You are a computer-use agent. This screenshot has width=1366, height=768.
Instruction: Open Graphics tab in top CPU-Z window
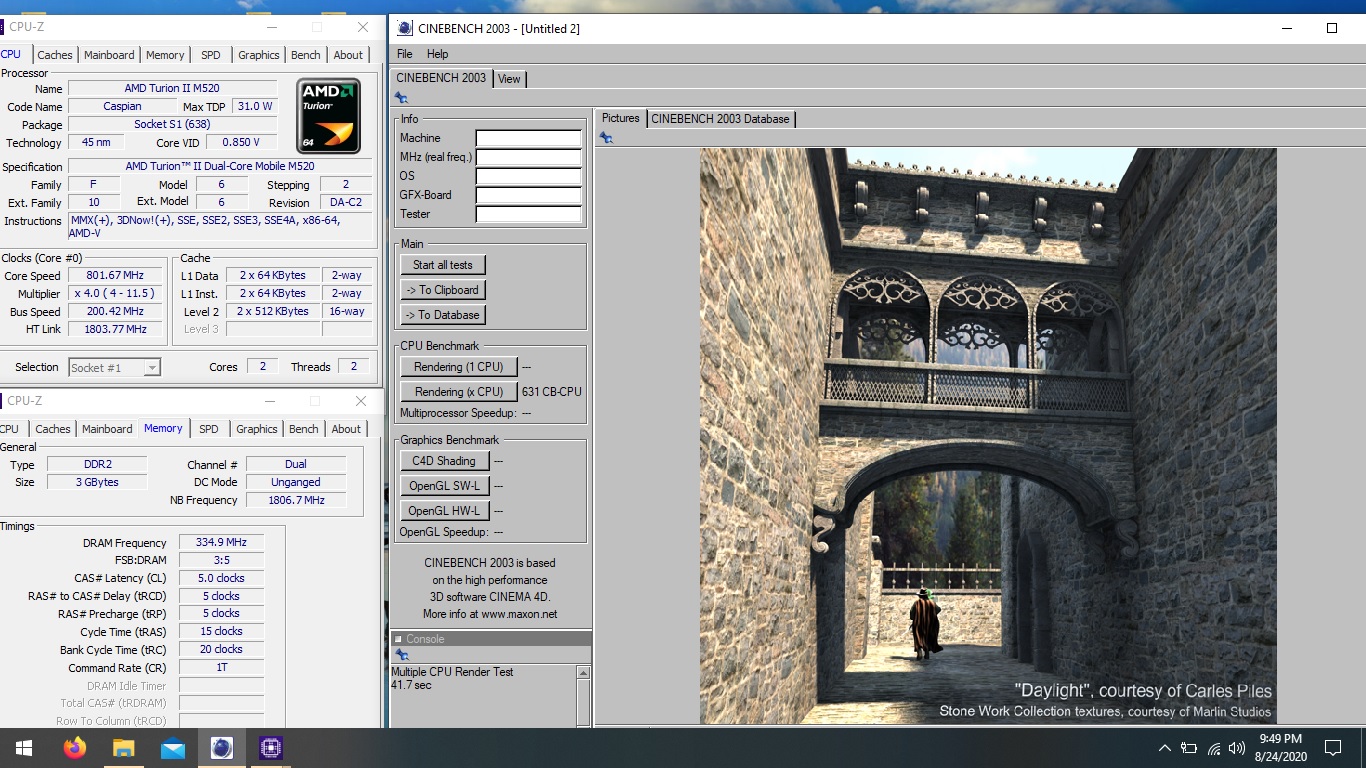pos(259,55)
